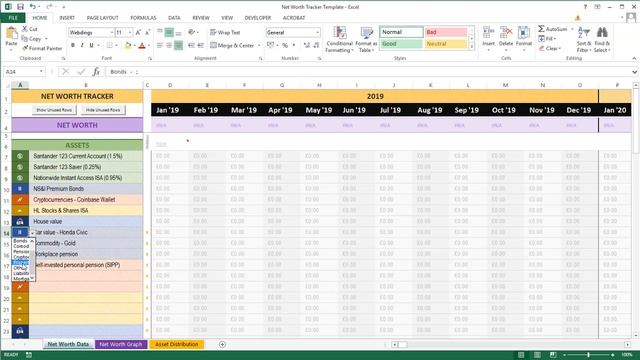Switch to the INSERT ribbon tab
This screenshot has width=640, height=360.
point(67,18)
